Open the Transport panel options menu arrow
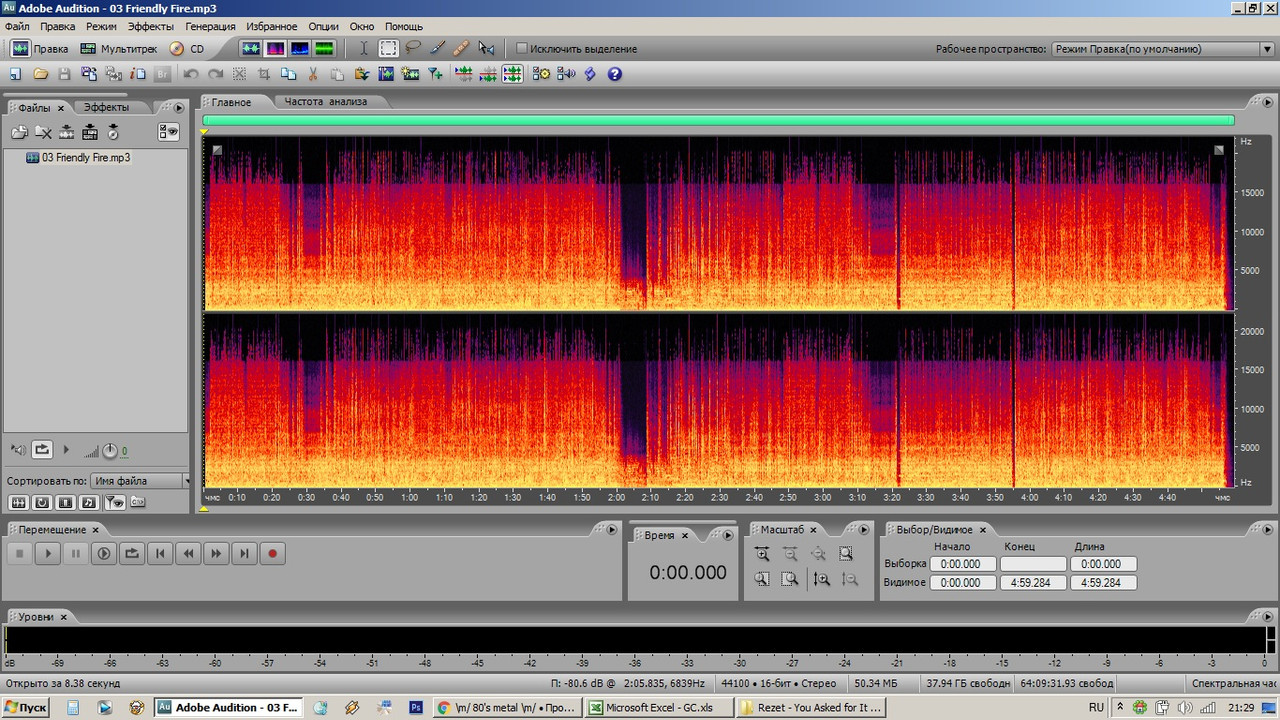This screenshot has width=1280, height=720. click(610, 529)
